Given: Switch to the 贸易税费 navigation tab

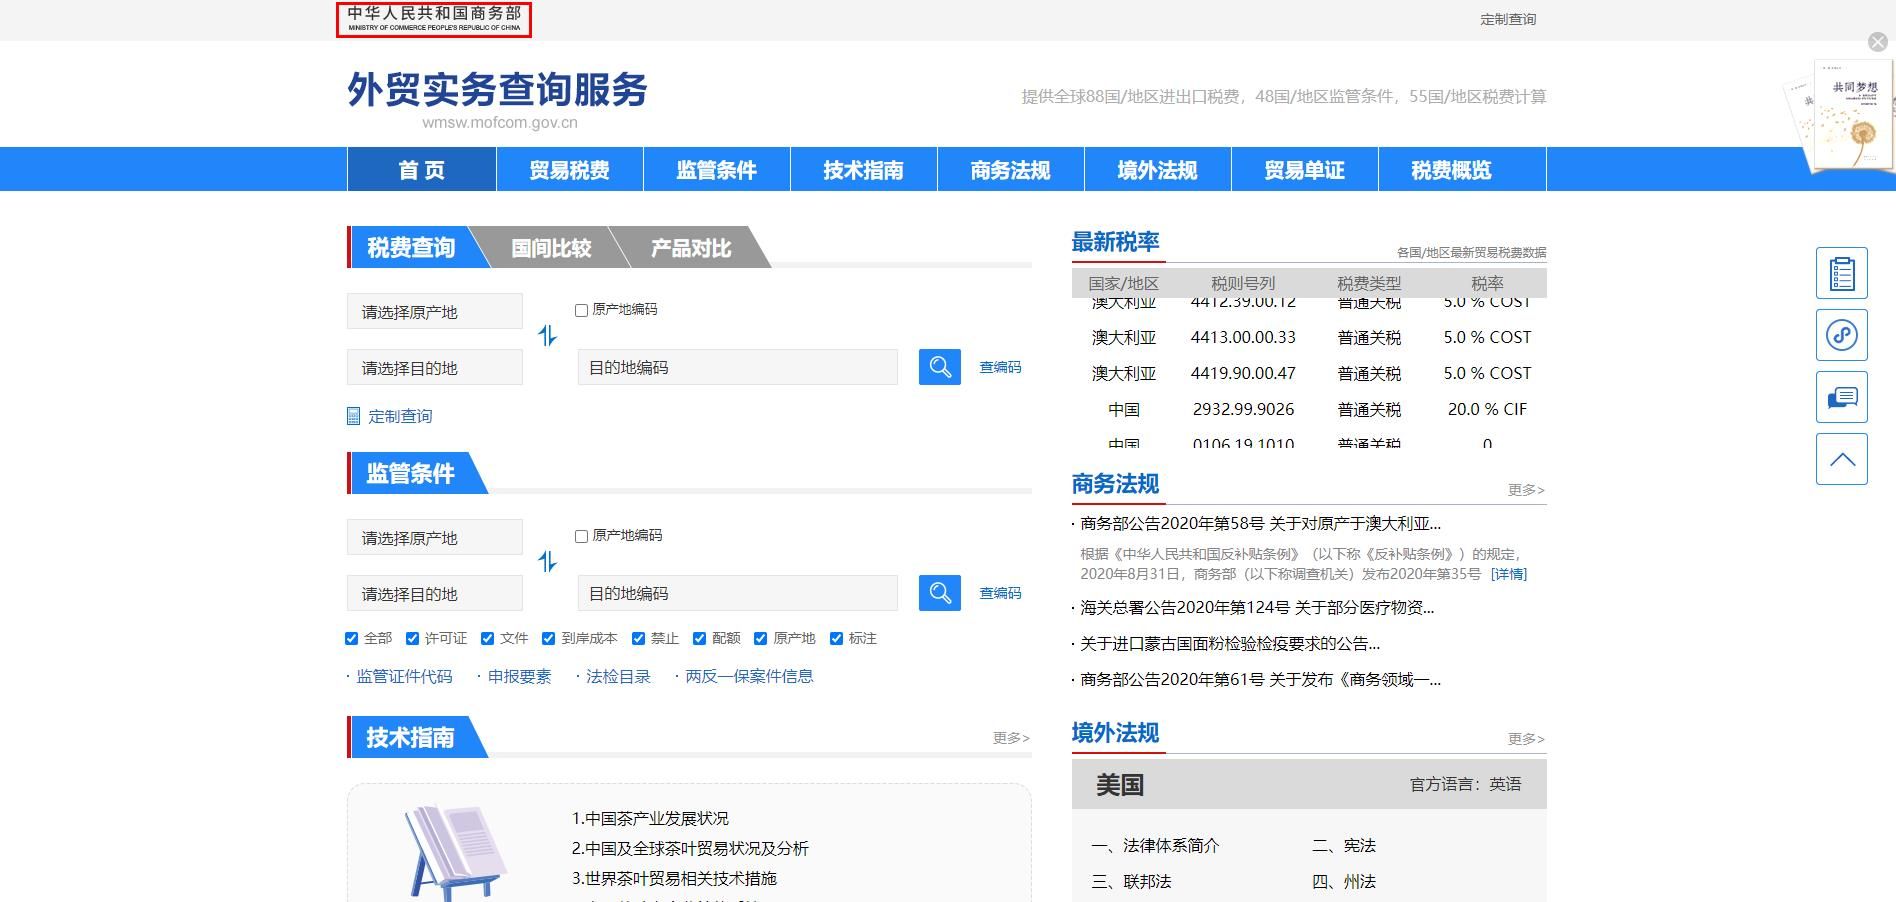Looking at the screenshot, I should pyautogui.click(x=569, y=169).
